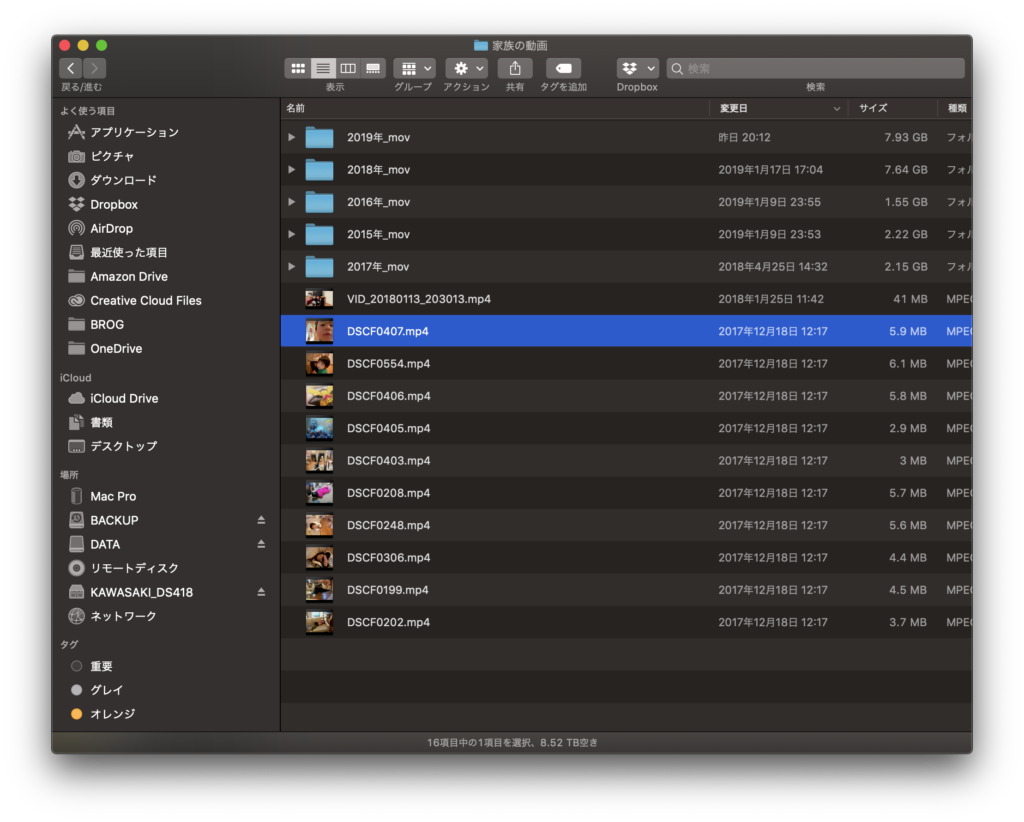Viewport: 1024px width, 822px height.
Task: Open the Group-by dropdown
Action: tap(413, 68)
